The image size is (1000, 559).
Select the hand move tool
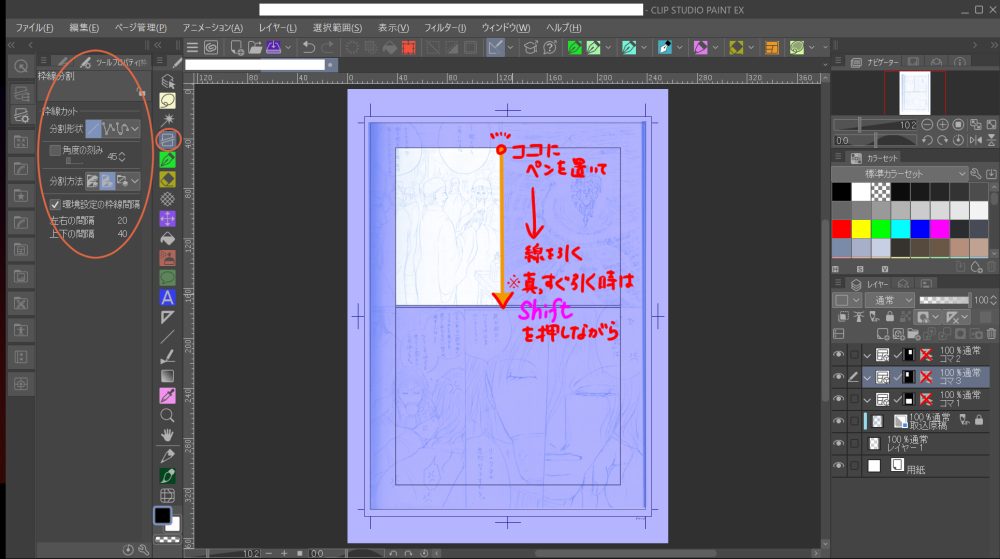(x=168, y=435)
